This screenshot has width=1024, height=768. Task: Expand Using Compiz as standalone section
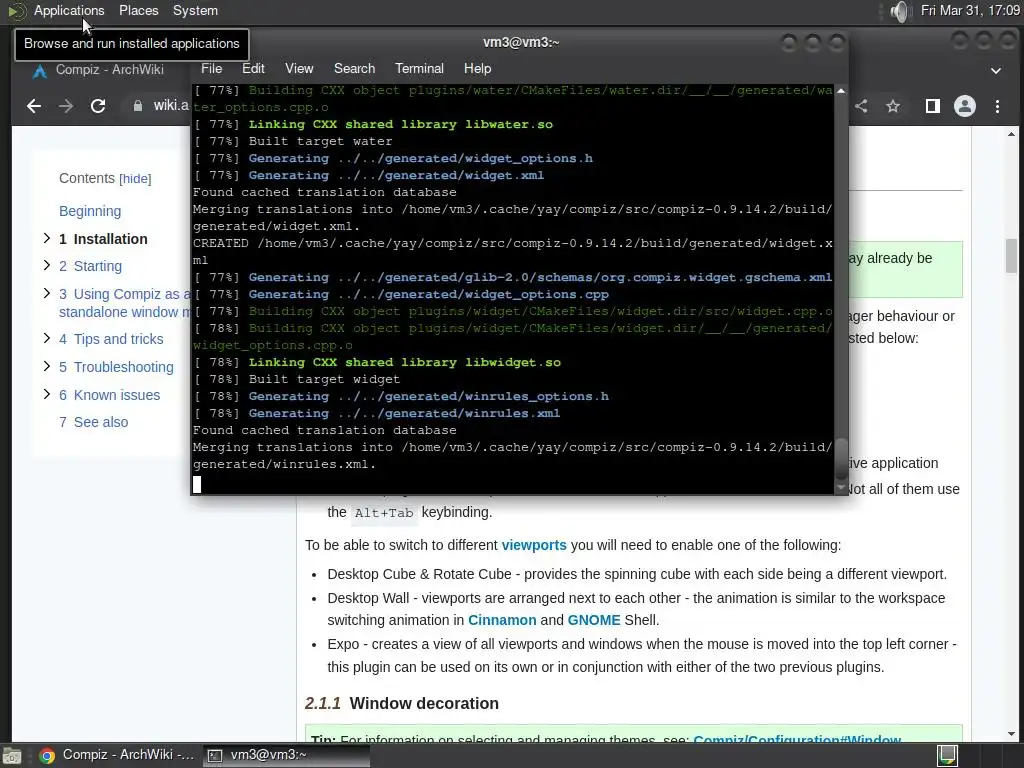coord(46,293)
